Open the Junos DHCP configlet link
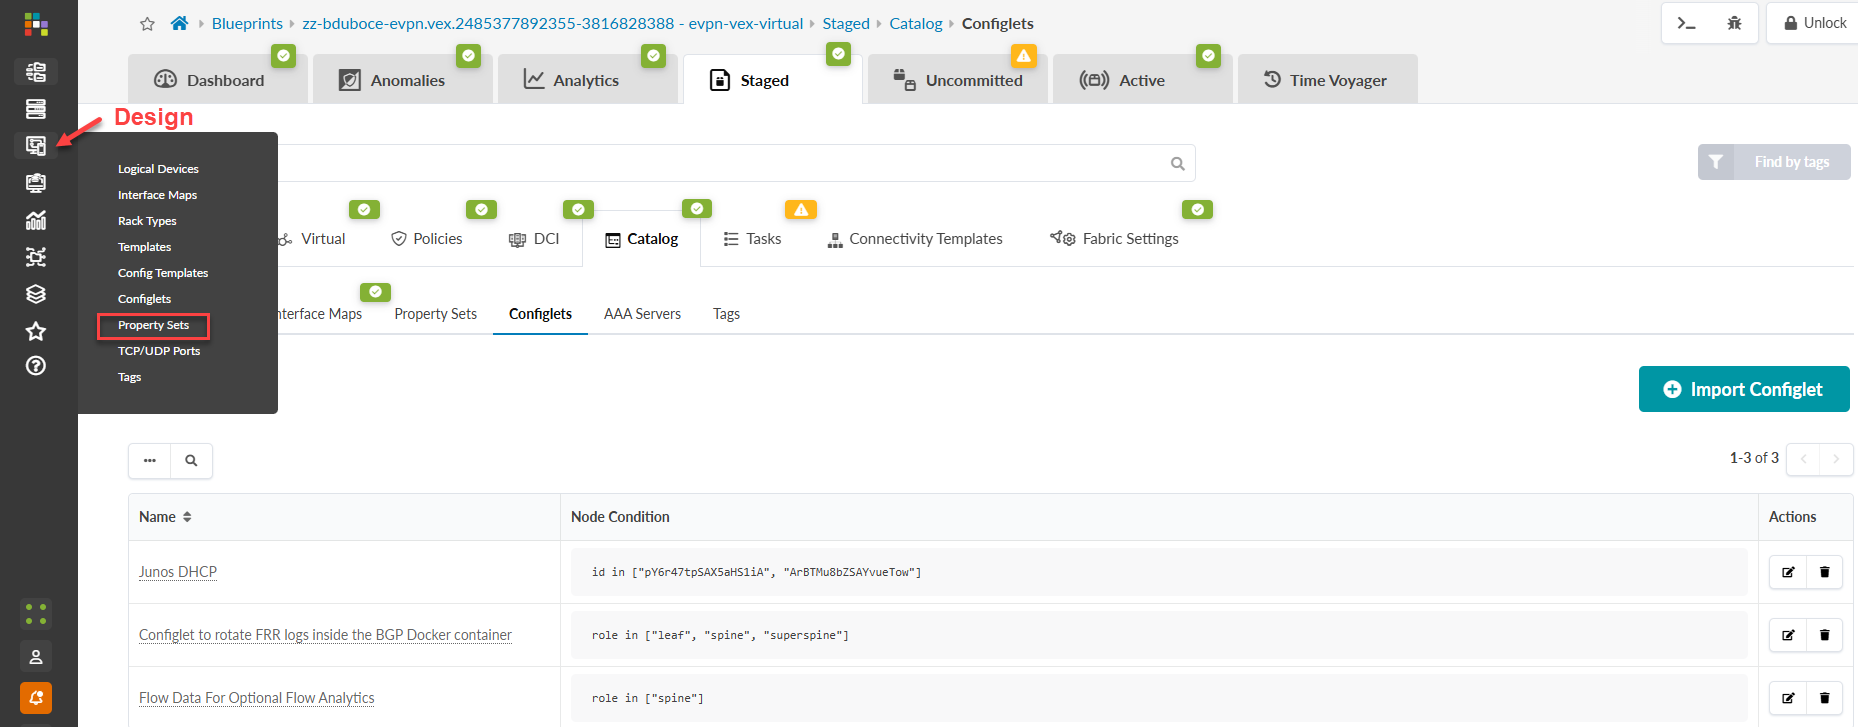The width and height of the screenshot is (1858, 727). 178,572
